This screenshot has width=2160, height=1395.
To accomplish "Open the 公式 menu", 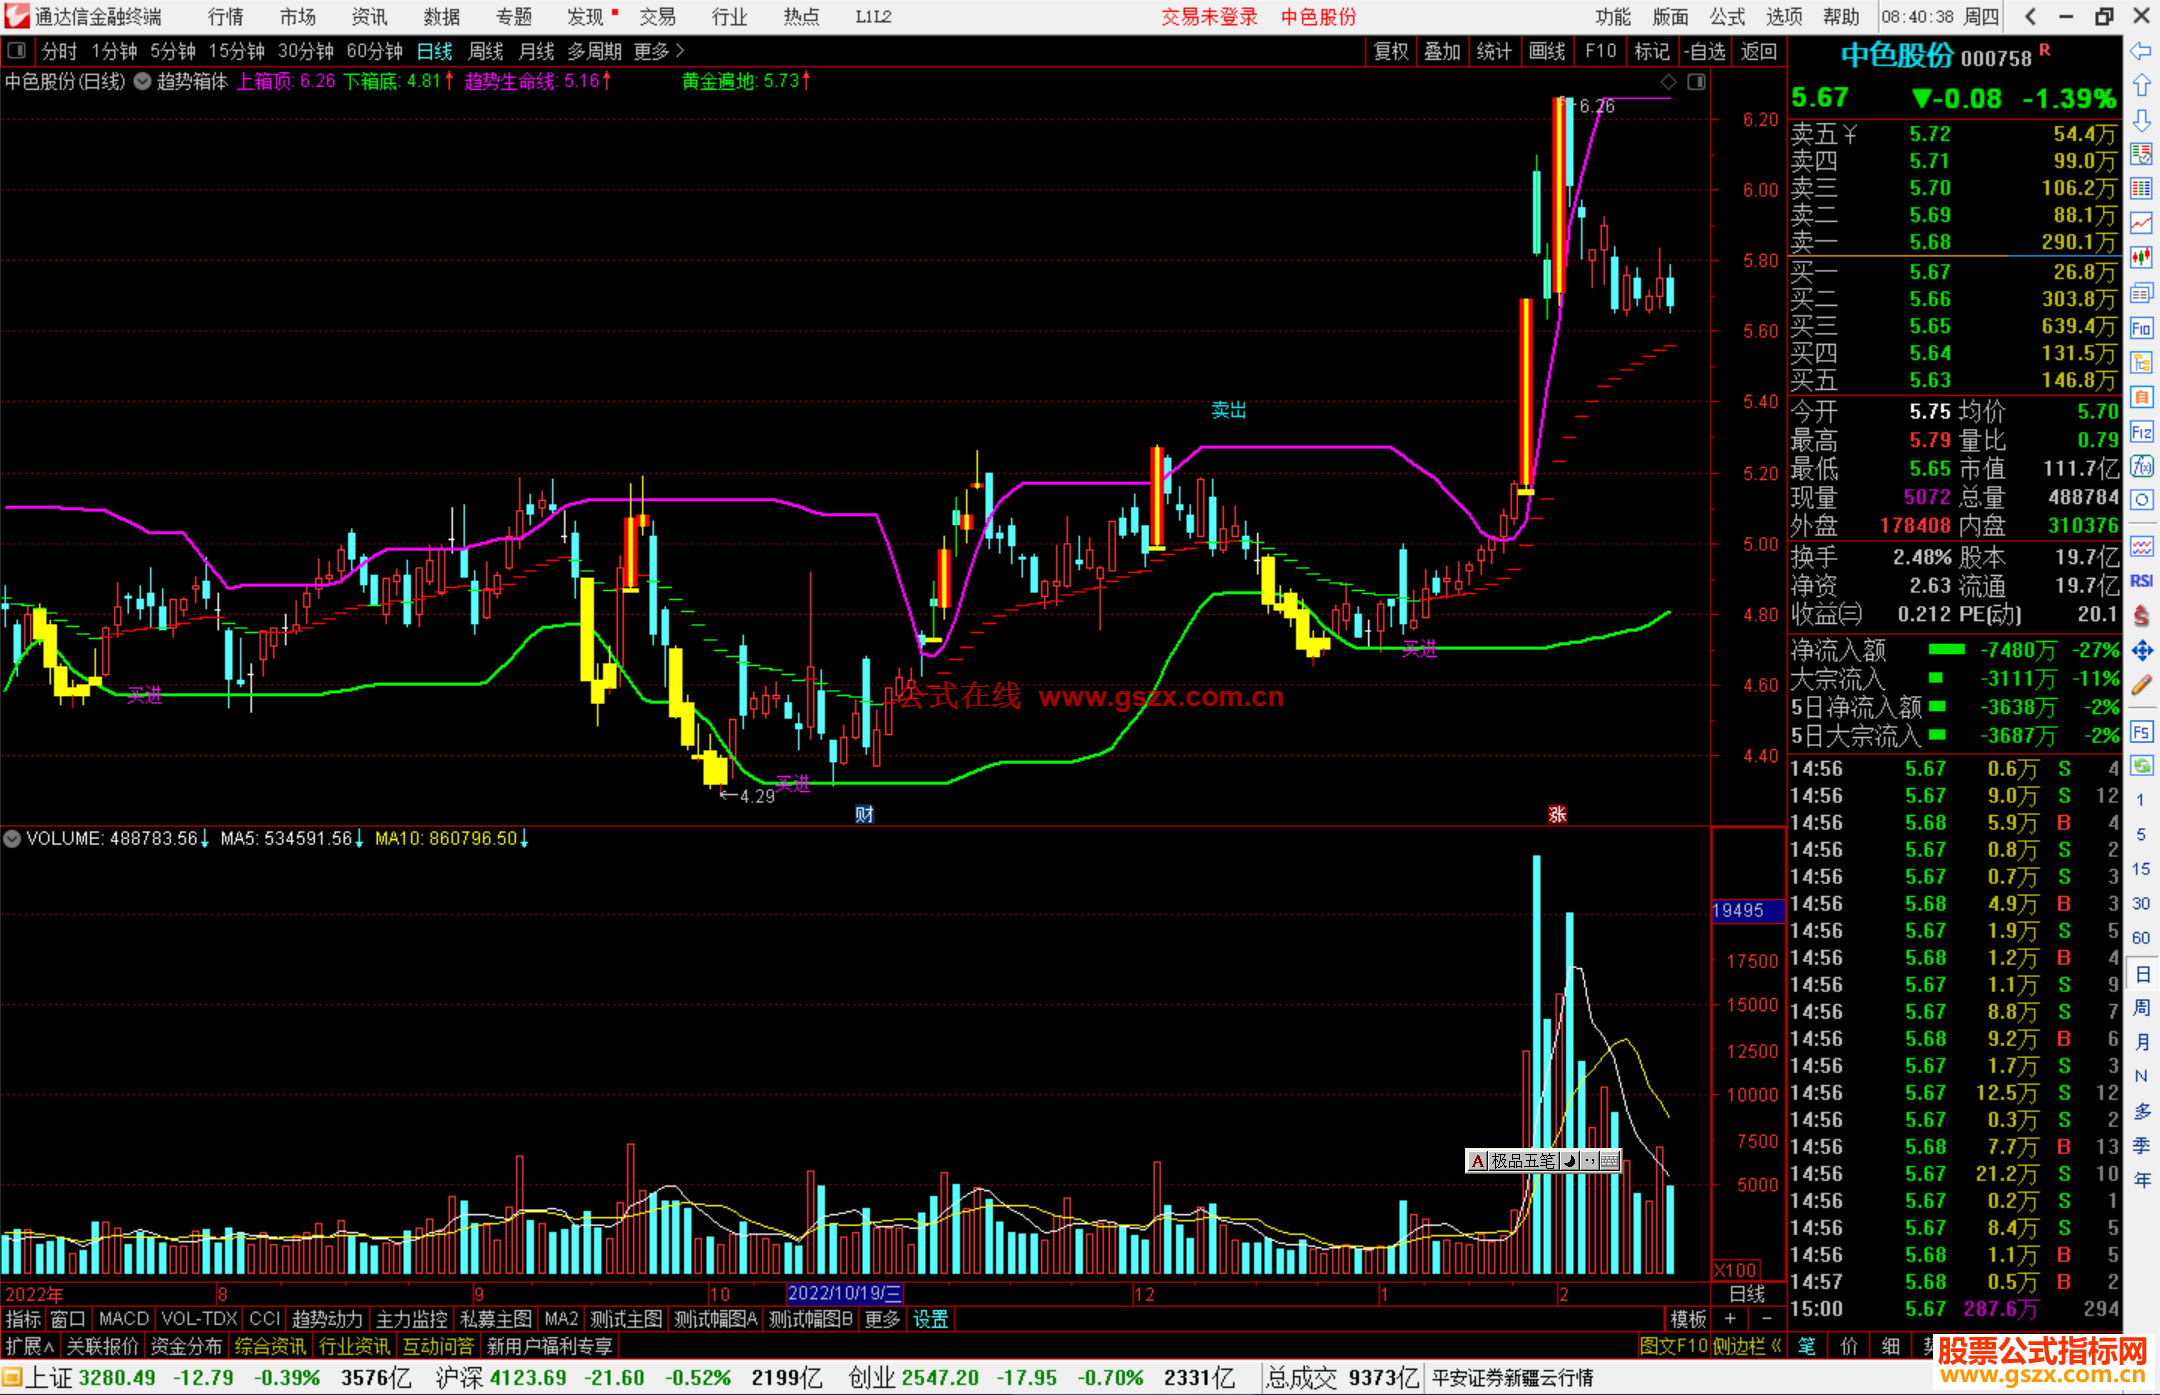I will click(1727, 17).
